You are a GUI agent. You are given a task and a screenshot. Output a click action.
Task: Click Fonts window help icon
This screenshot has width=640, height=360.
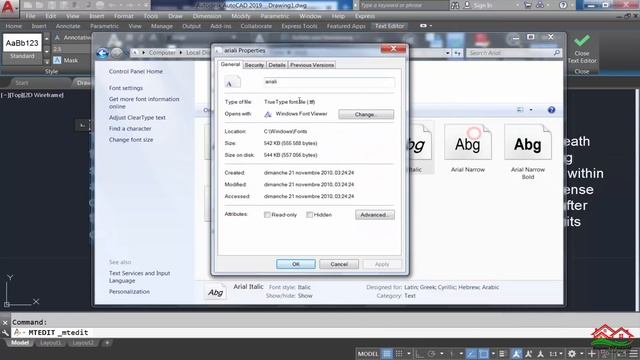551,110
